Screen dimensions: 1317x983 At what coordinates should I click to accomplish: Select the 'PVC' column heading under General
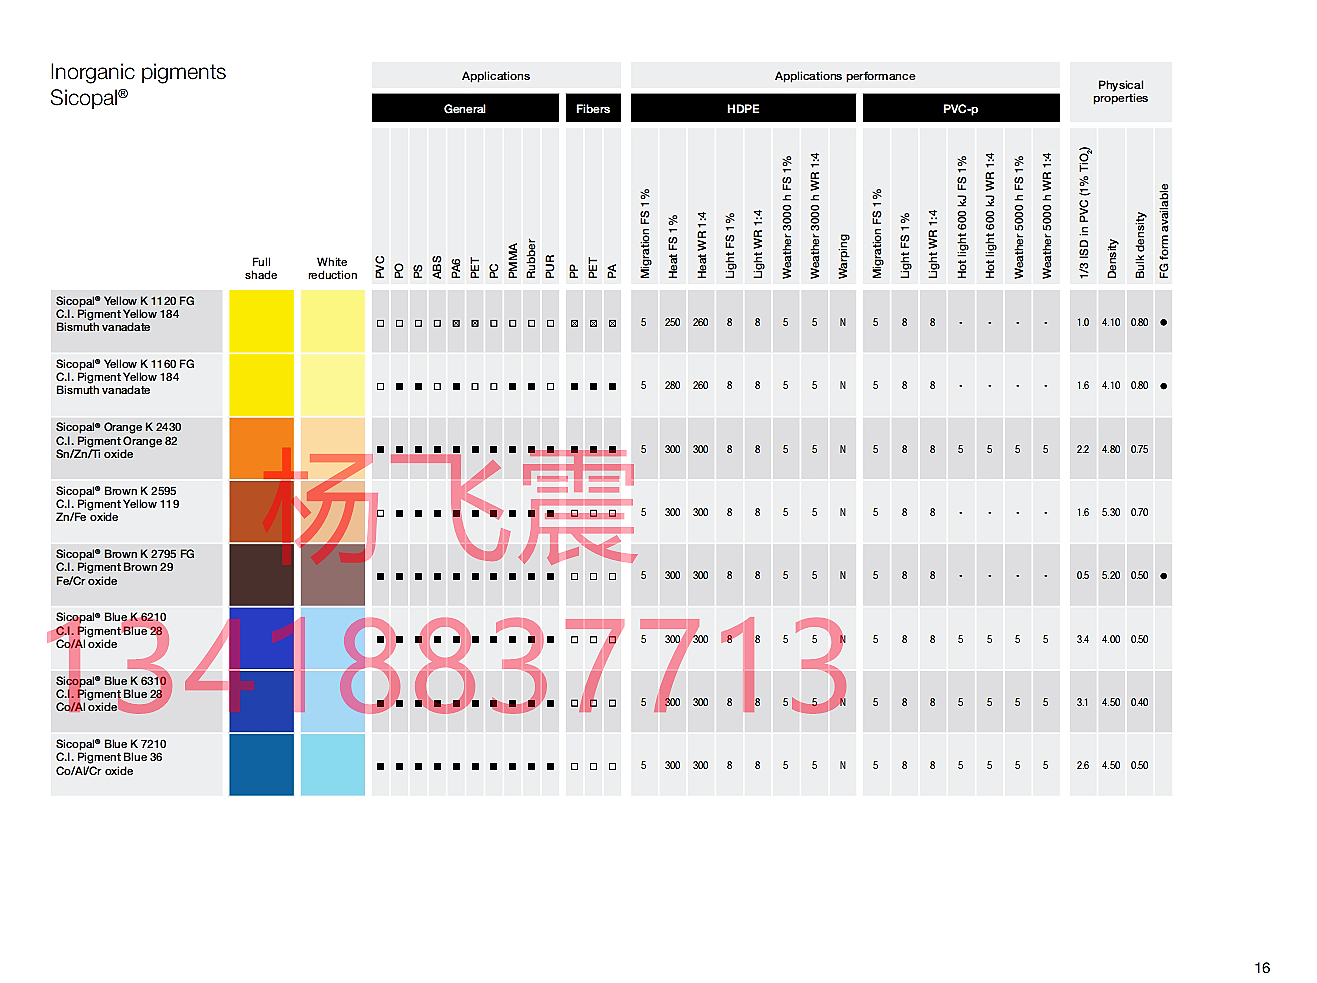click(x=380, y=267)
